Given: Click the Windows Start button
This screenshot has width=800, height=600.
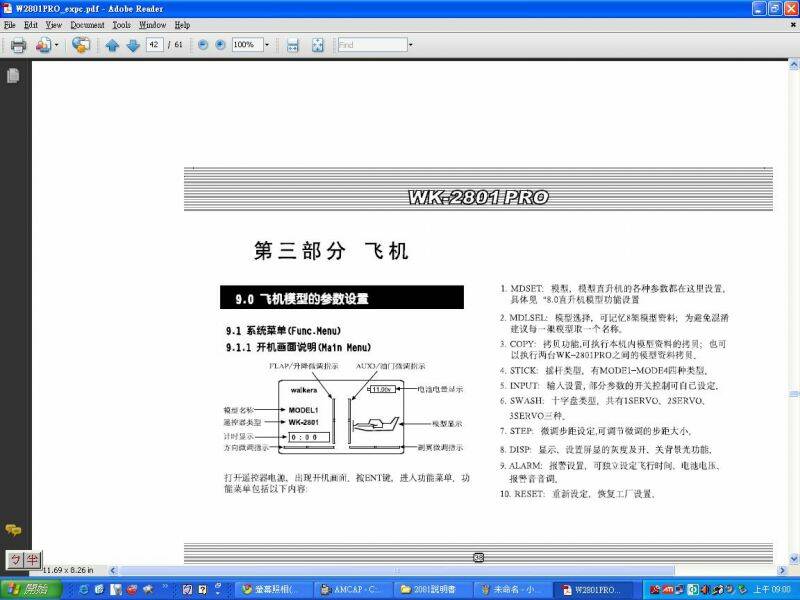Looking at the screenshot, I should pos(30,590).
